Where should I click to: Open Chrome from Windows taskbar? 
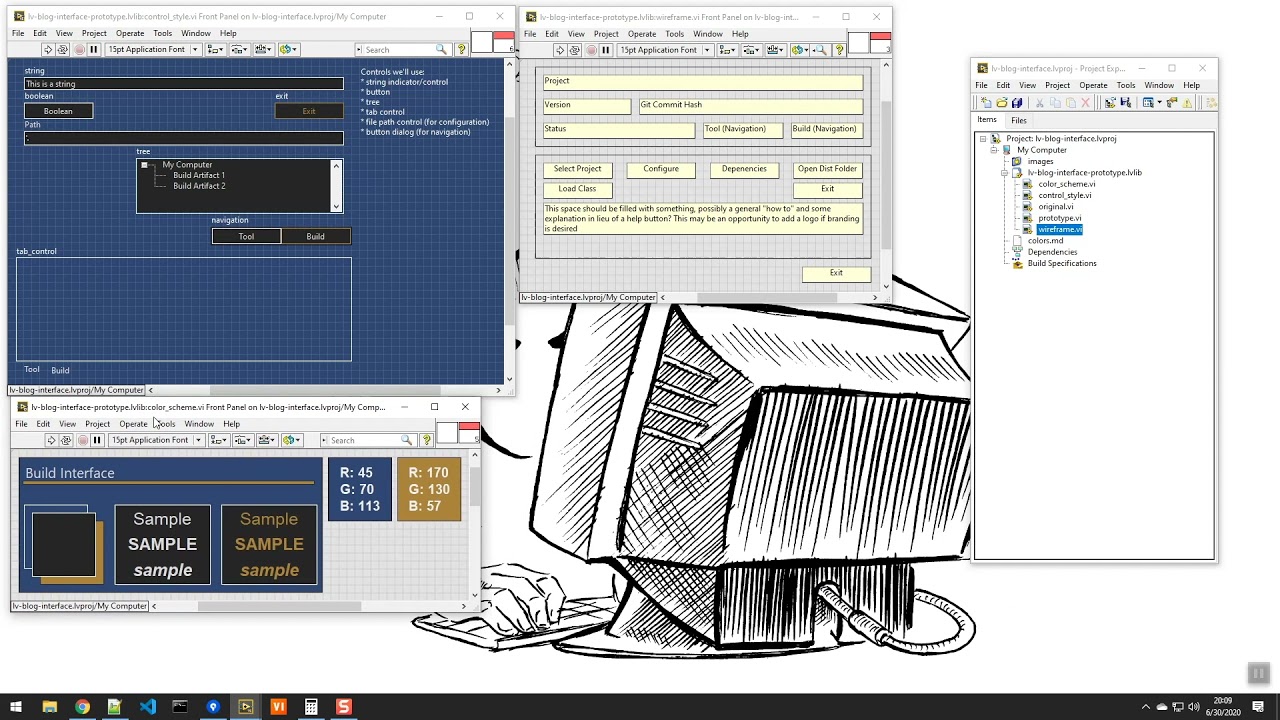[82, 707]
